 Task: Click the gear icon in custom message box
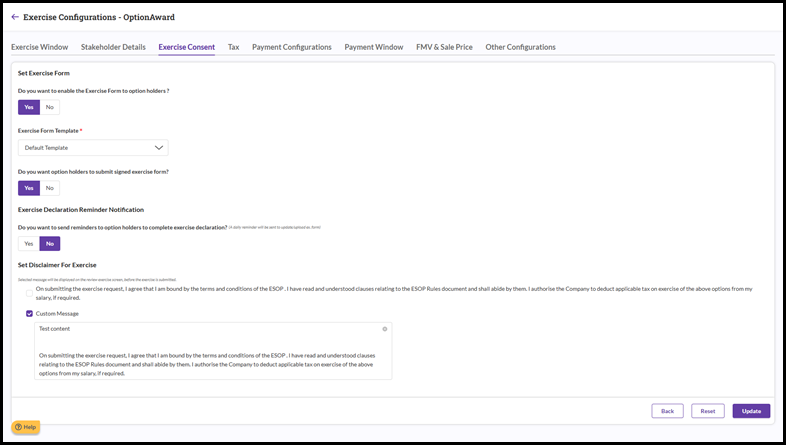pyautogui.click(x=385, y=329)
